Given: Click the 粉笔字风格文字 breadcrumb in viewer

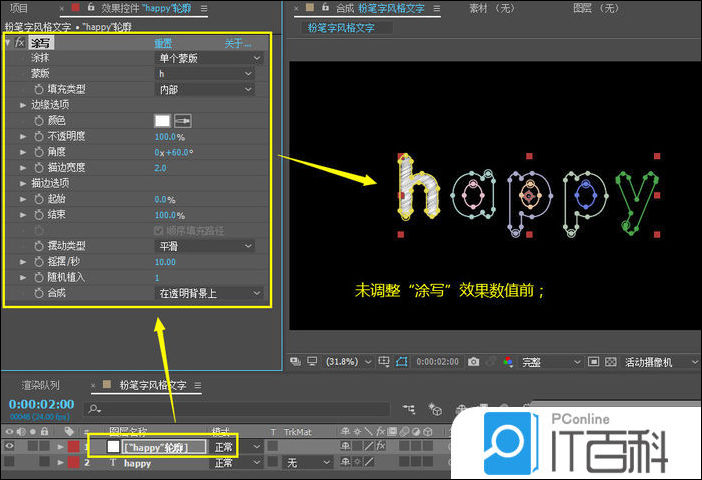Looking at the screenshot, I should 341,28.
